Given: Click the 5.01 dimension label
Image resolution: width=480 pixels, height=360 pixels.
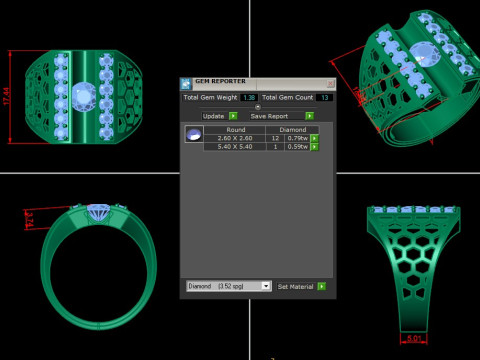Looking at the screenshot, I should tap(414, 339).
